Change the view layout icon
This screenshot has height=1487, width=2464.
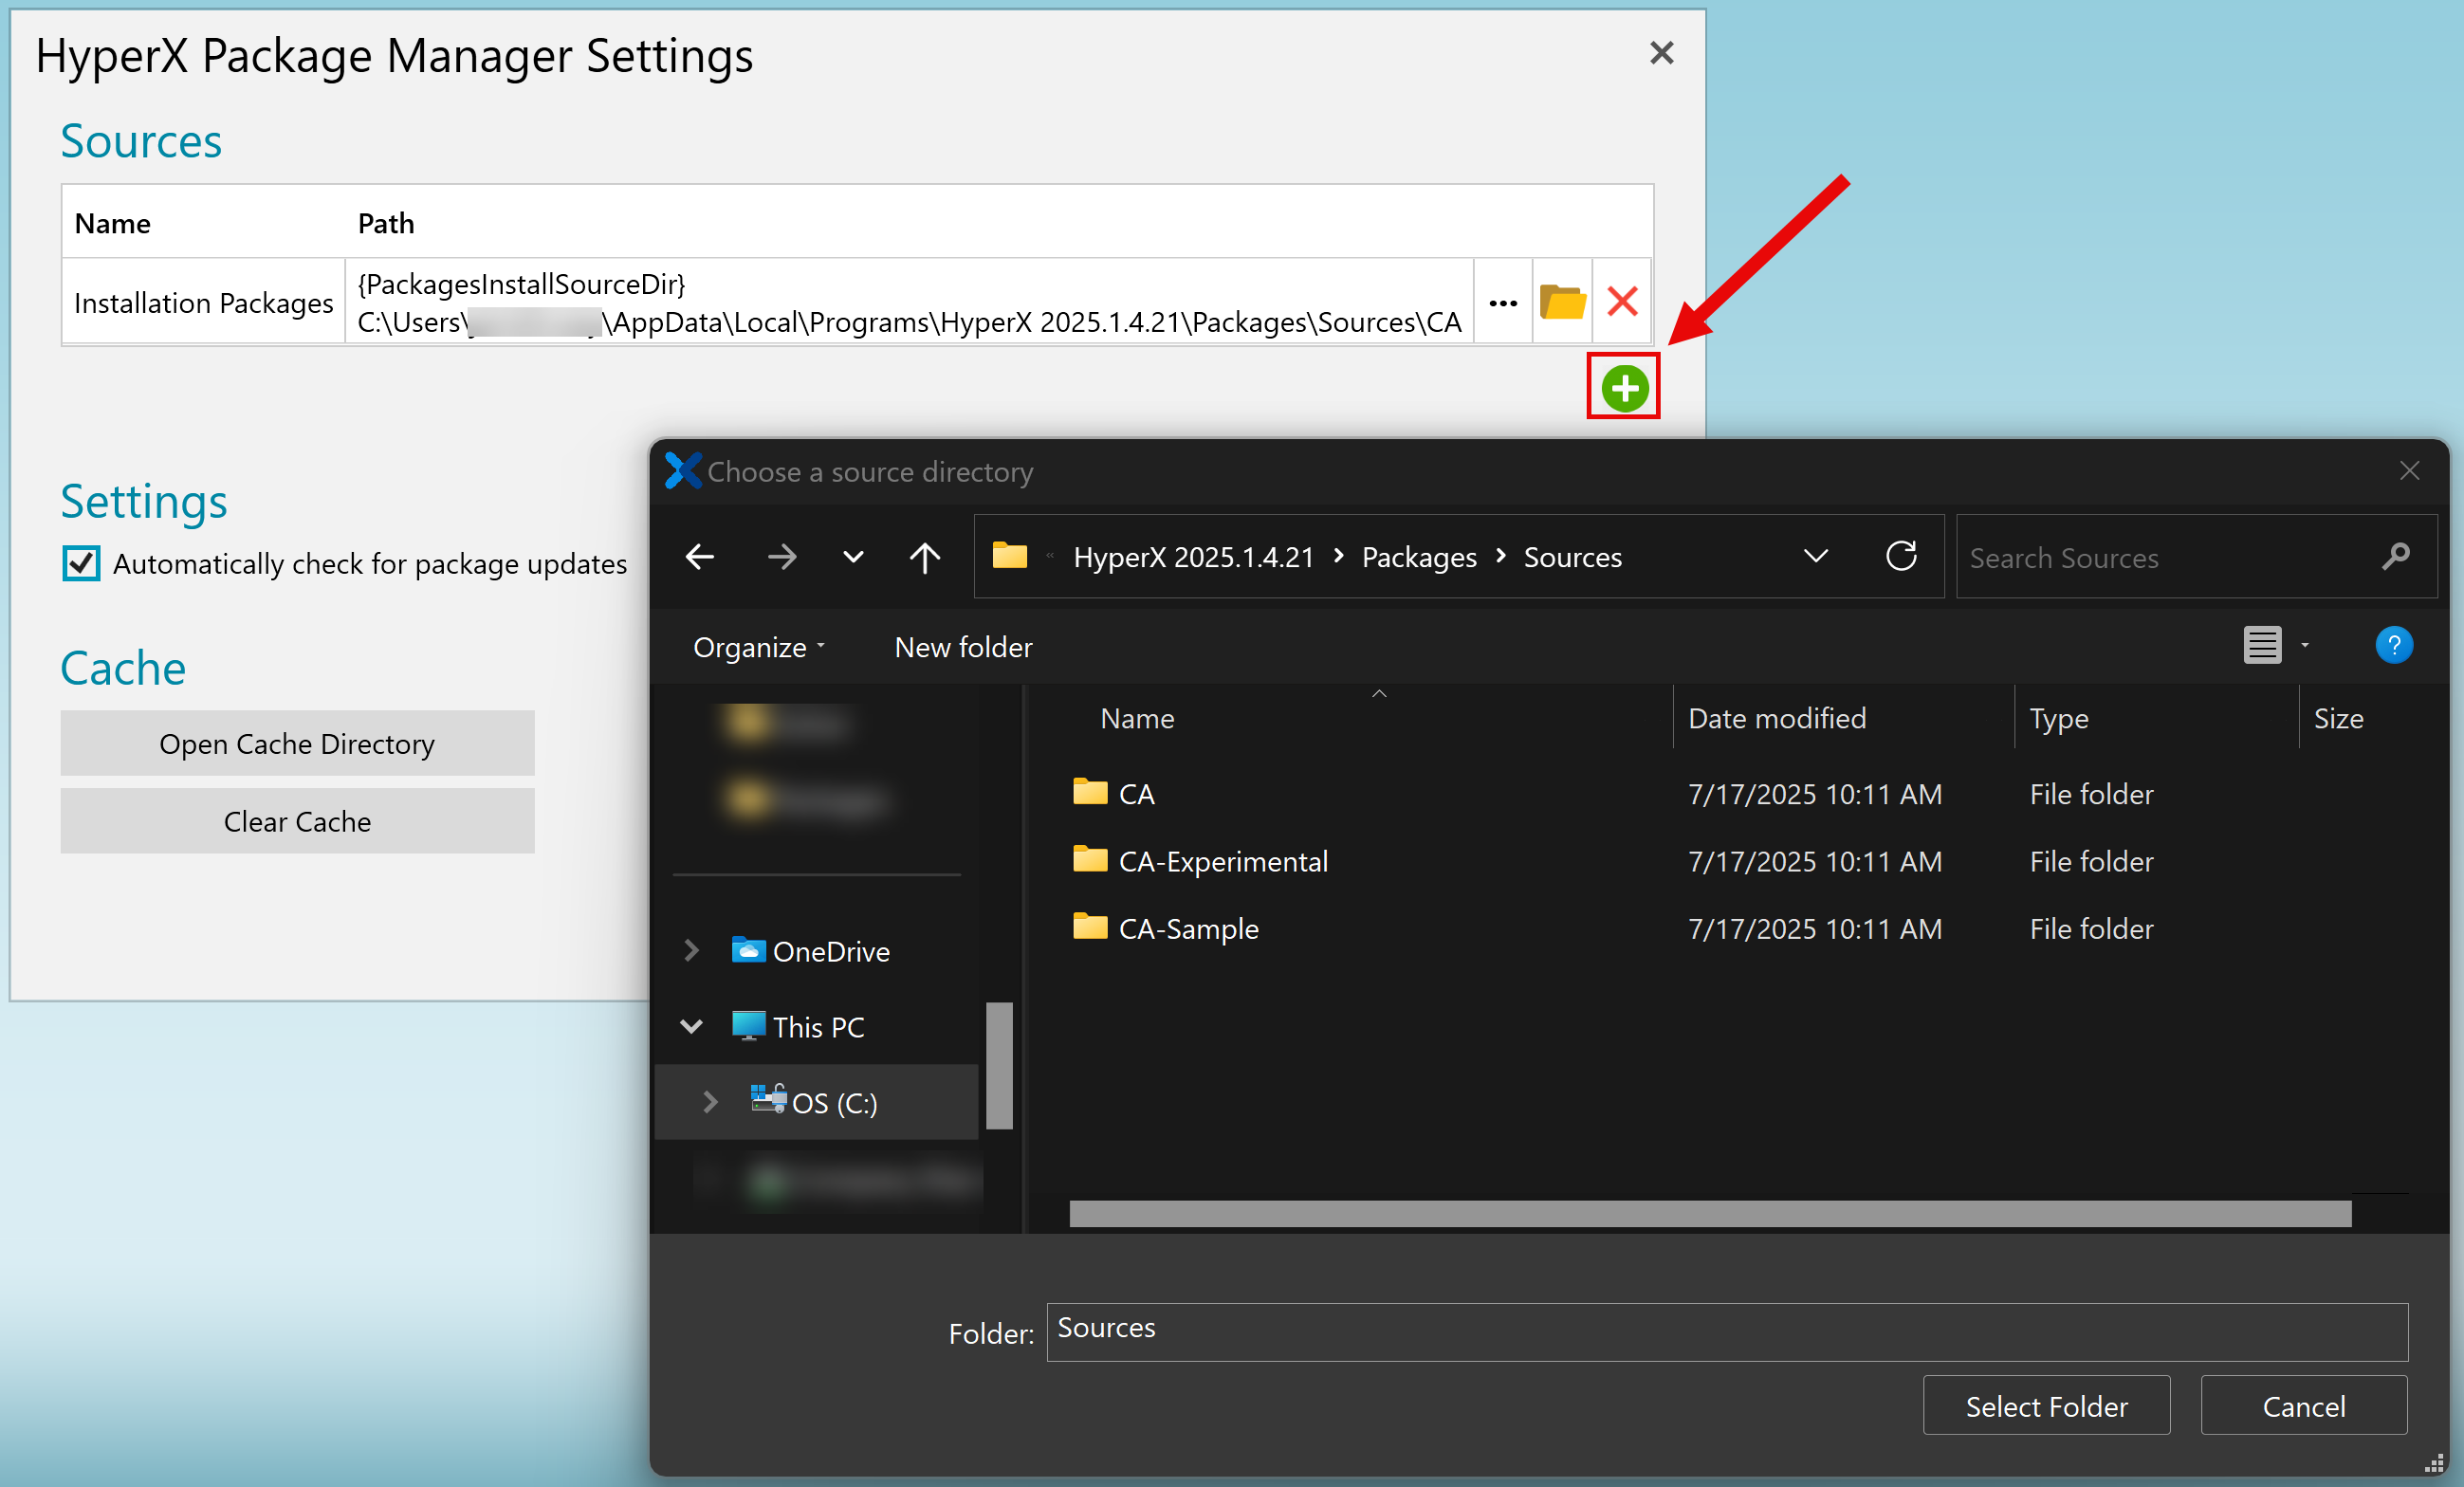coord(2262,645)
